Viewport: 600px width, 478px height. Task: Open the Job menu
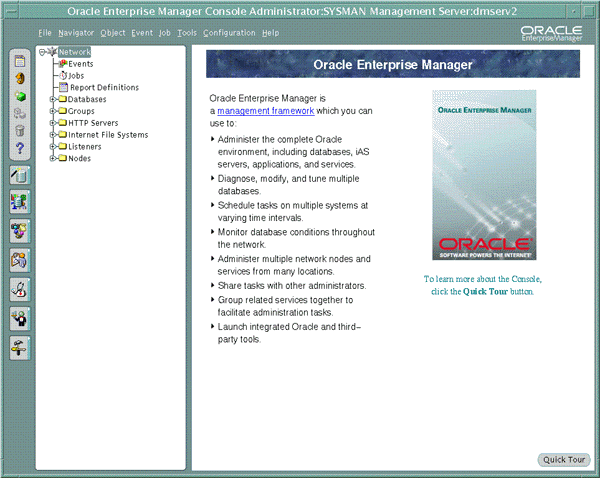tap(165, 33)
